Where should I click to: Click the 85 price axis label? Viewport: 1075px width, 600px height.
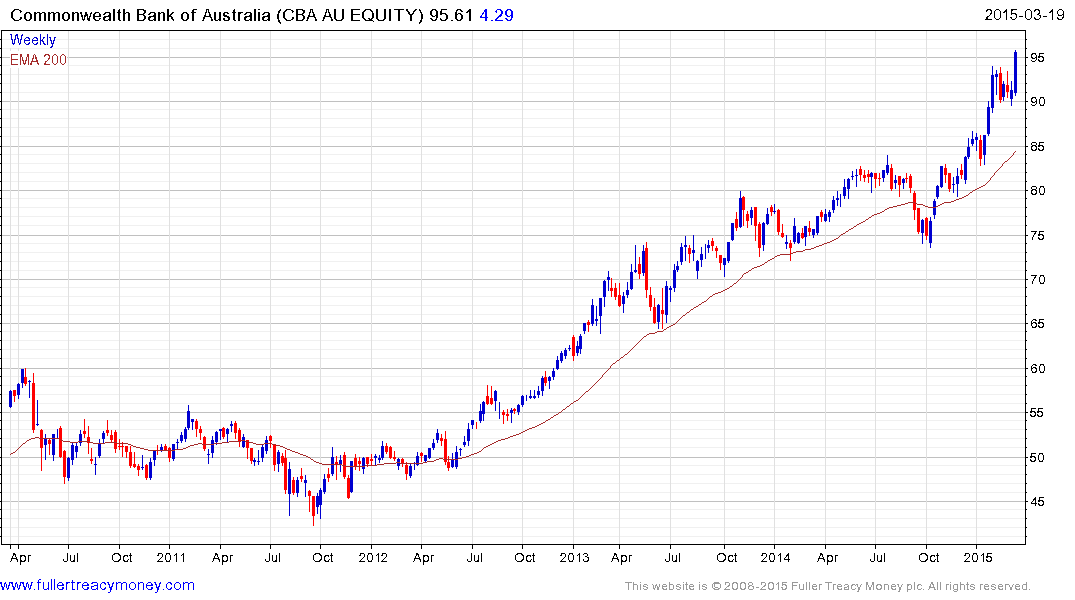tap(1038, 147)
